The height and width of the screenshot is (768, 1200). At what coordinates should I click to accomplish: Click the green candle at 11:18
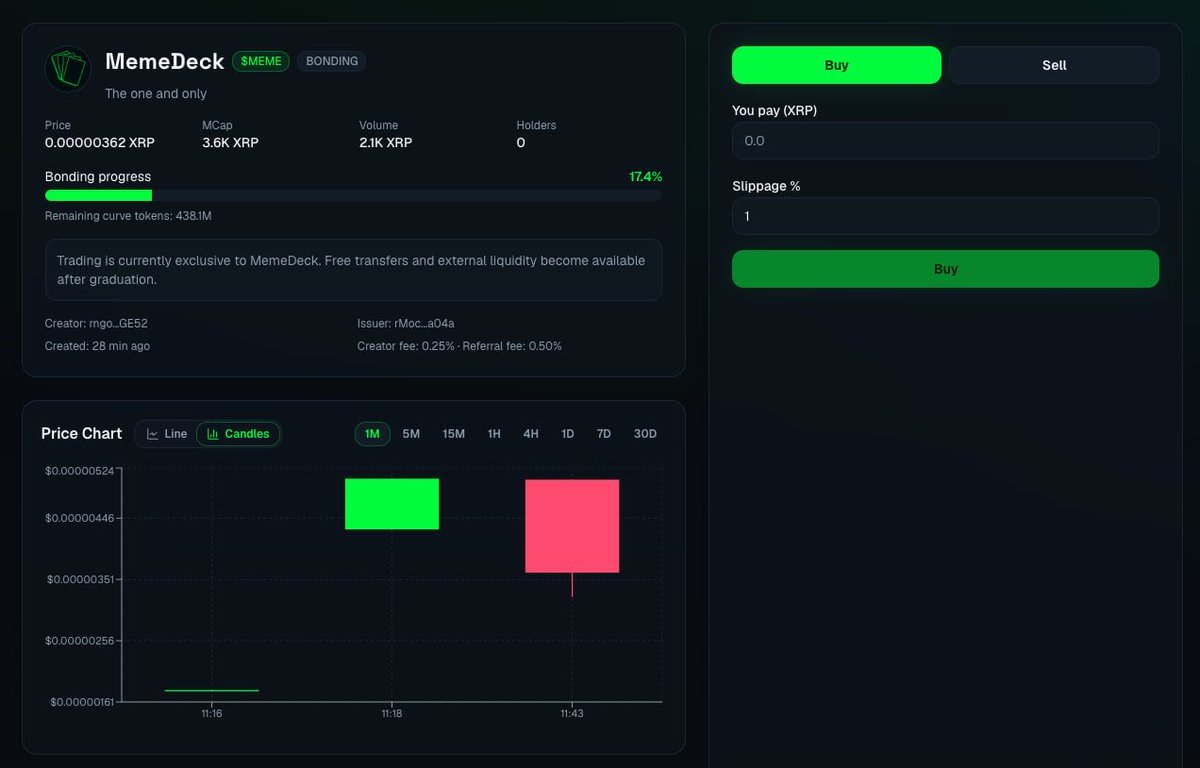392,504
